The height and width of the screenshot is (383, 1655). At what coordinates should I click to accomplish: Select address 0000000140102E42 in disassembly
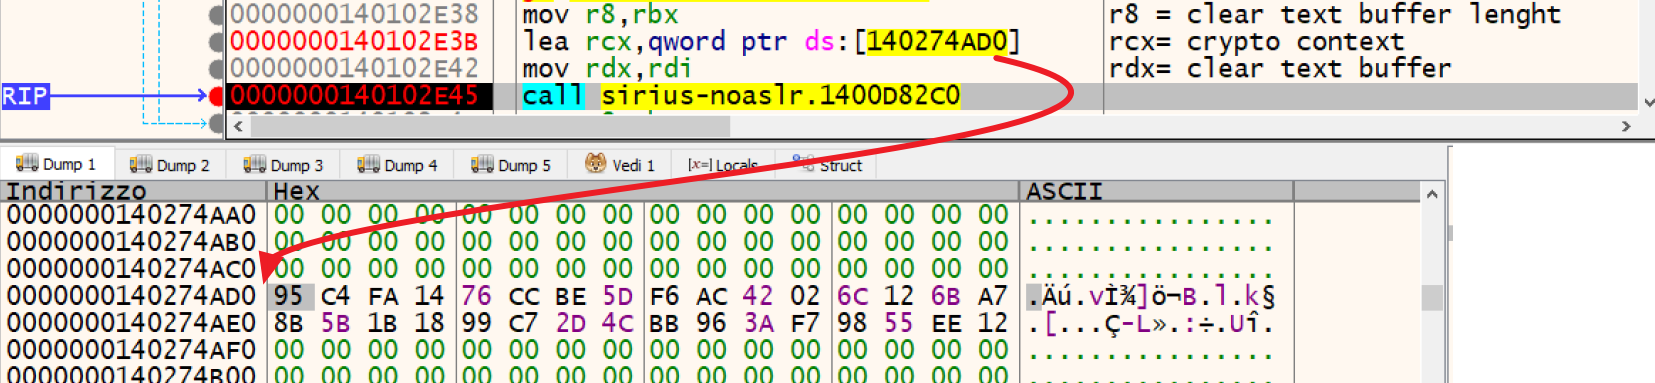(x=354, y=69)
